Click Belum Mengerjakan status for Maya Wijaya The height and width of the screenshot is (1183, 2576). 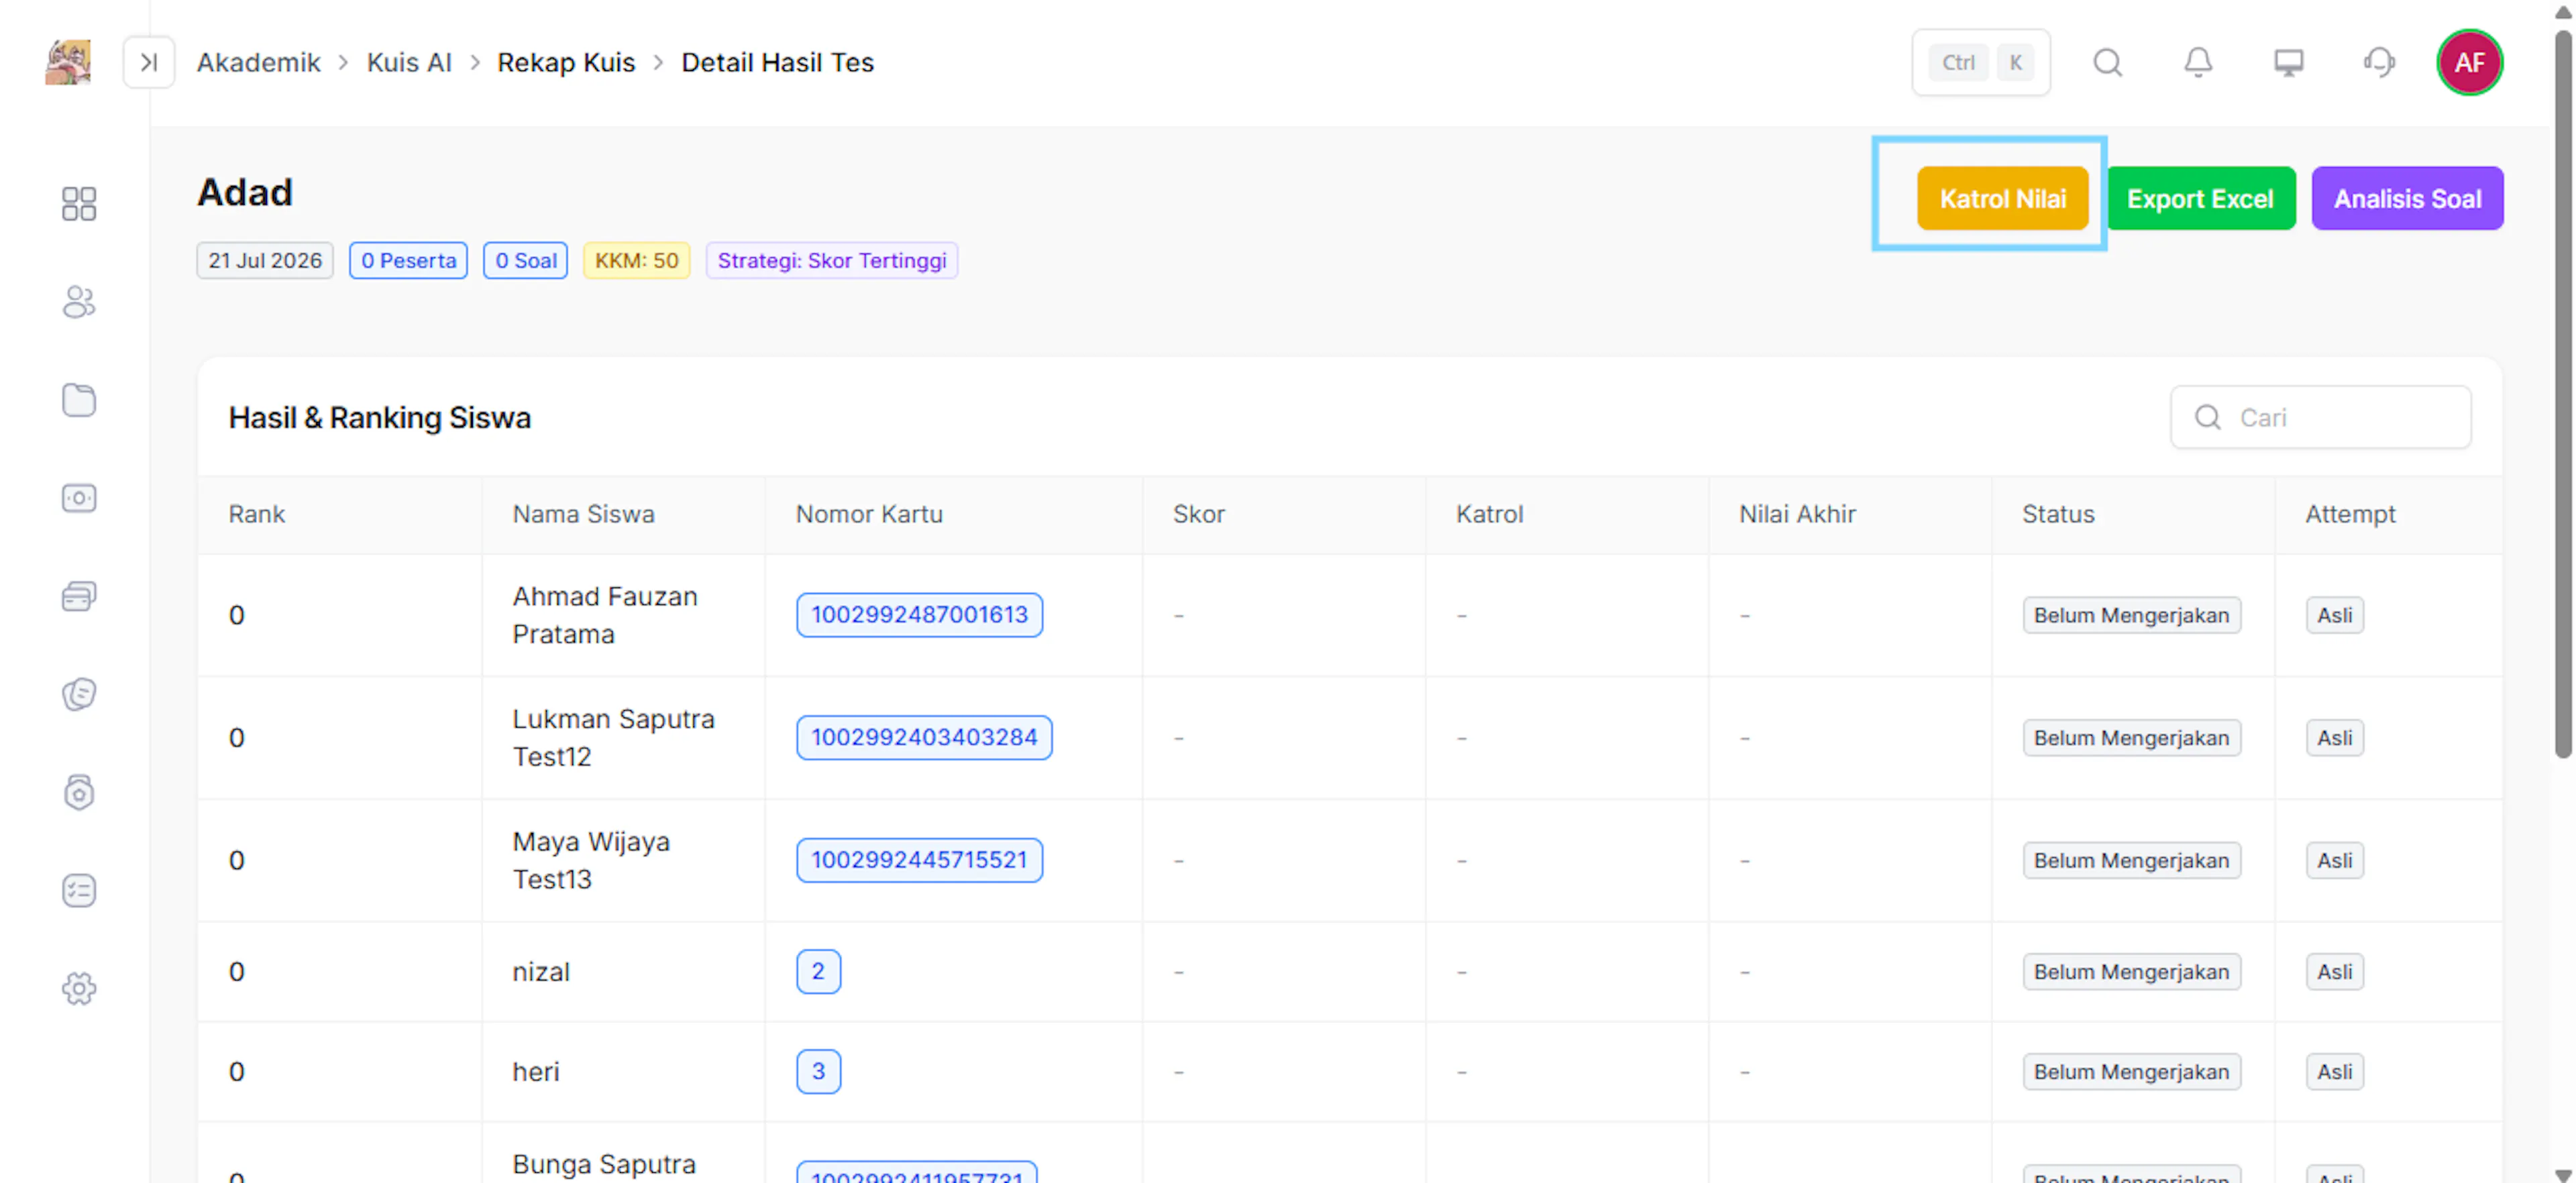pos(2131,860)
